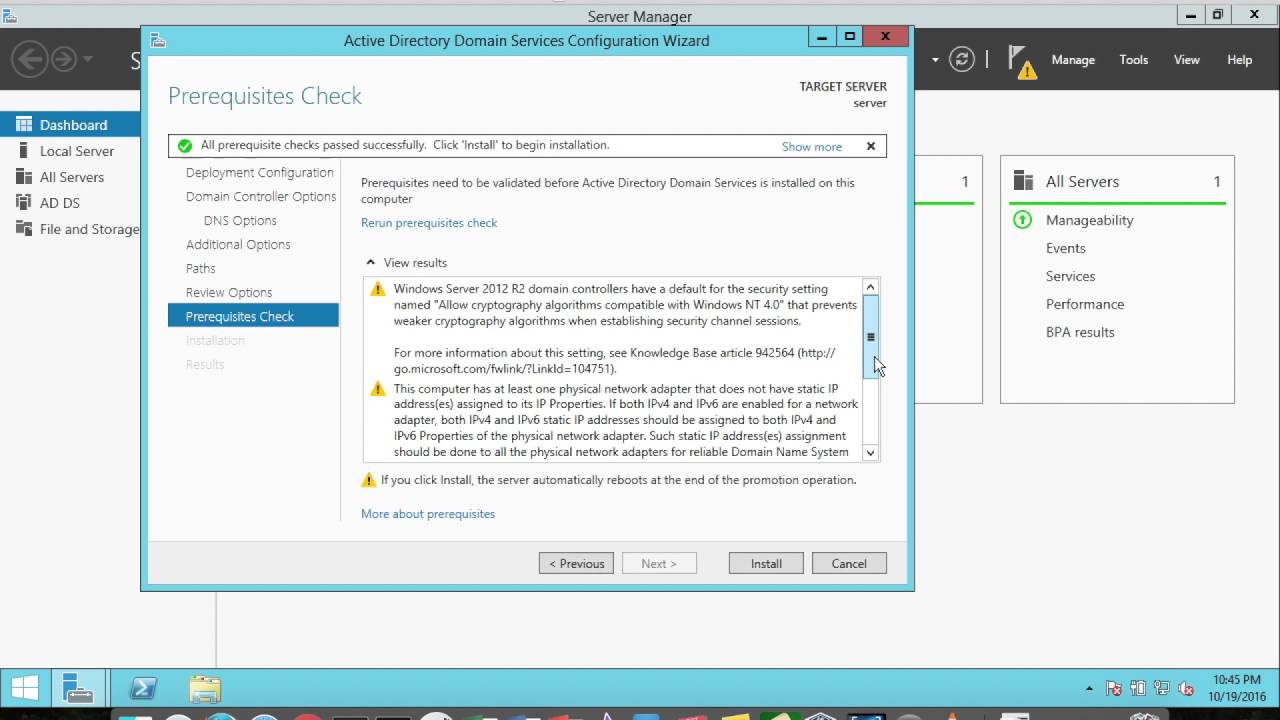The width and height of the screenshot is (1280, 720).
Task: Click More about prerequisites link
Action: 428,514
